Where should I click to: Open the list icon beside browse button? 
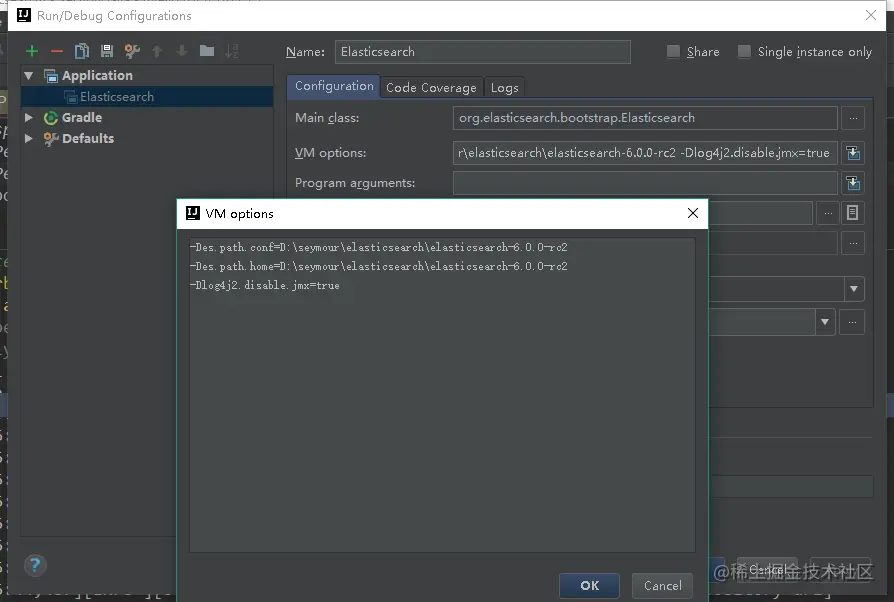(x=852, y=213)
